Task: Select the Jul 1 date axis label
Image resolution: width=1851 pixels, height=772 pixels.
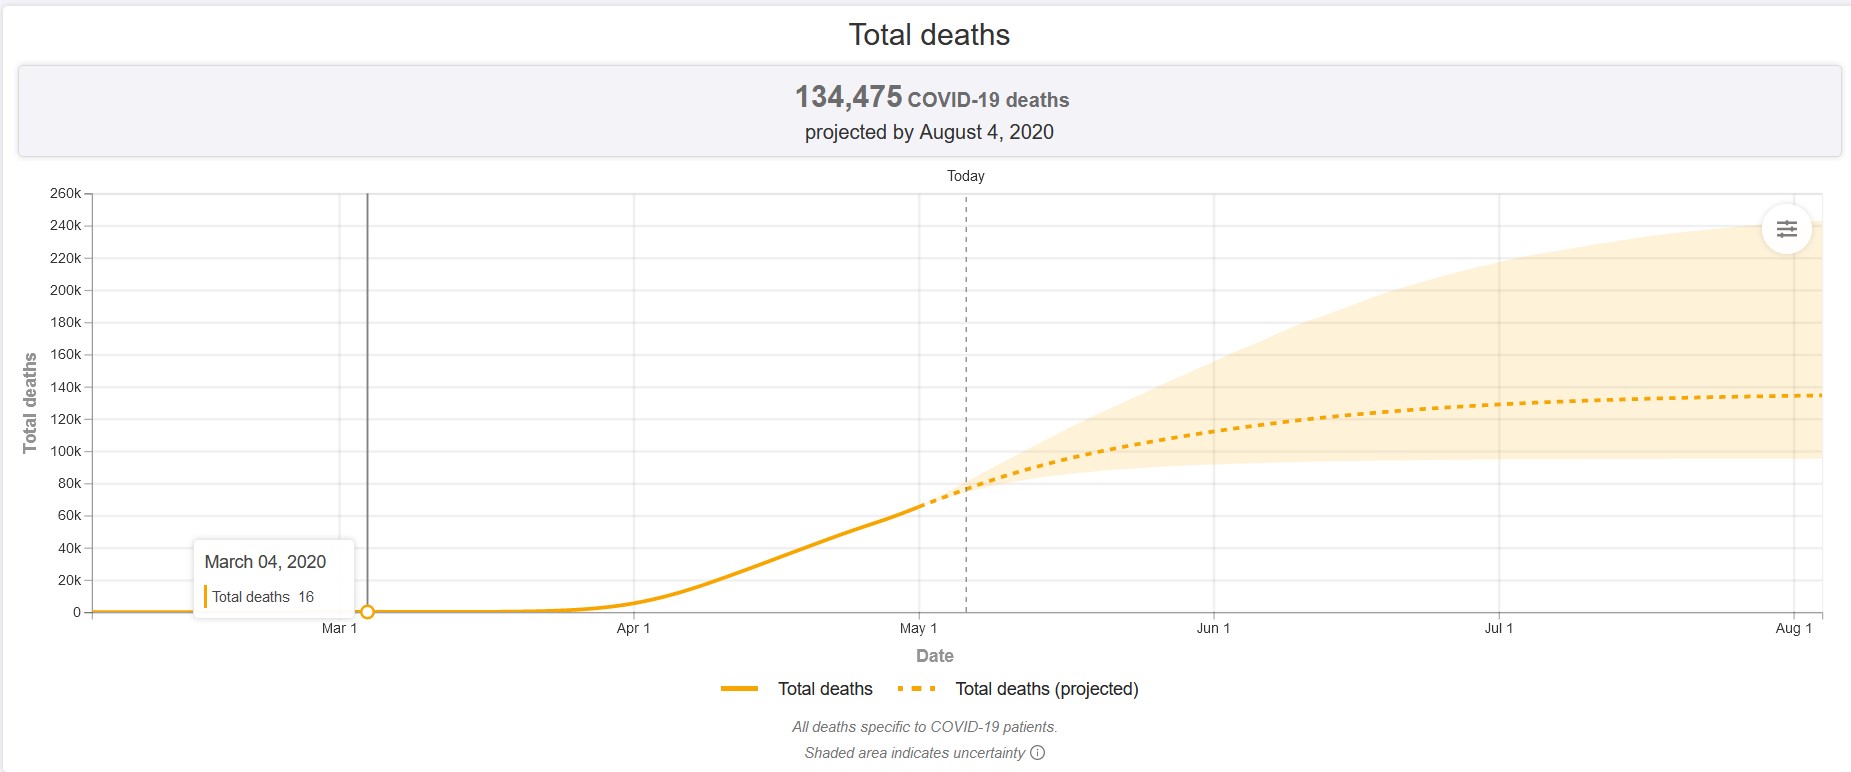Action: pos(1498,628)
